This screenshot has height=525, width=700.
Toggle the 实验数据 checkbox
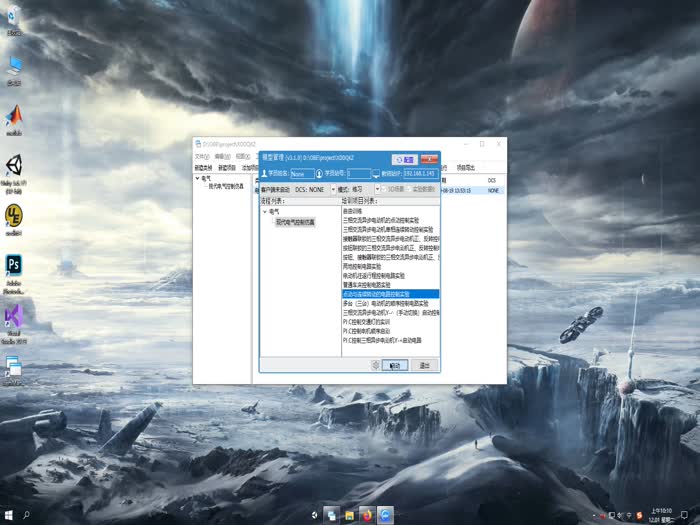tap(408, 188)
